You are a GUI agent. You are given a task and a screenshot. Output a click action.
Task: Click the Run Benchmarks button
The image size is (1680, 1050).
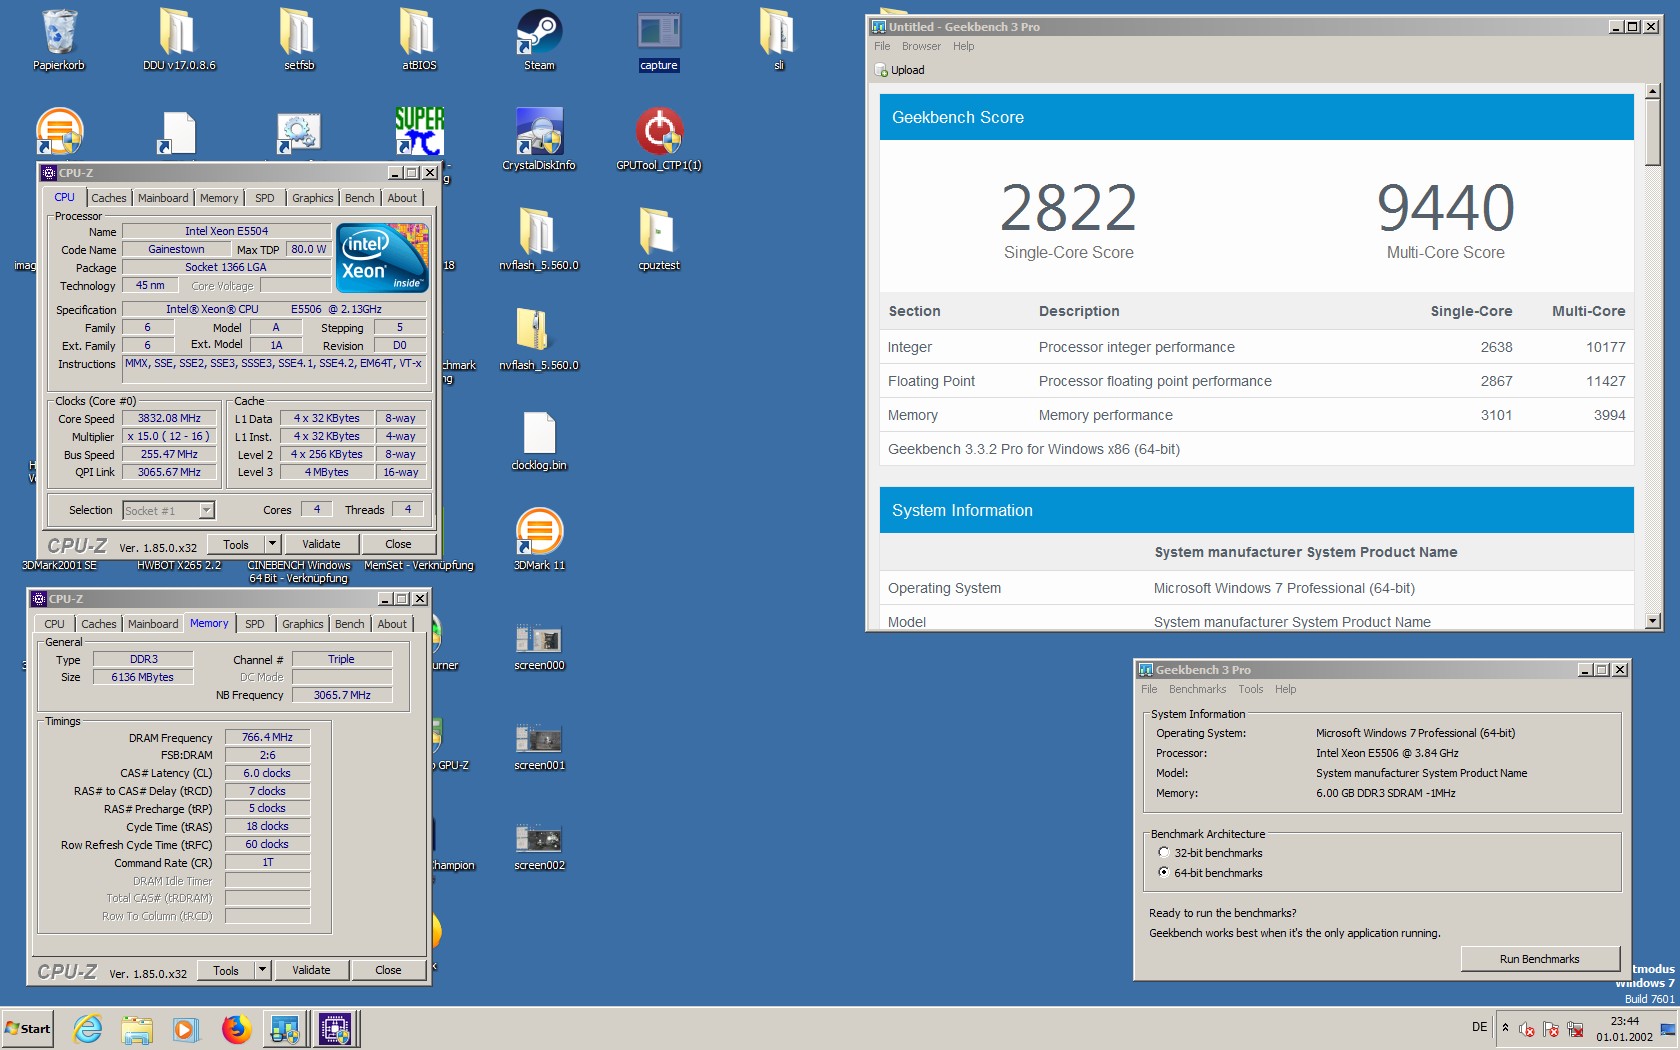[1540, 959]
